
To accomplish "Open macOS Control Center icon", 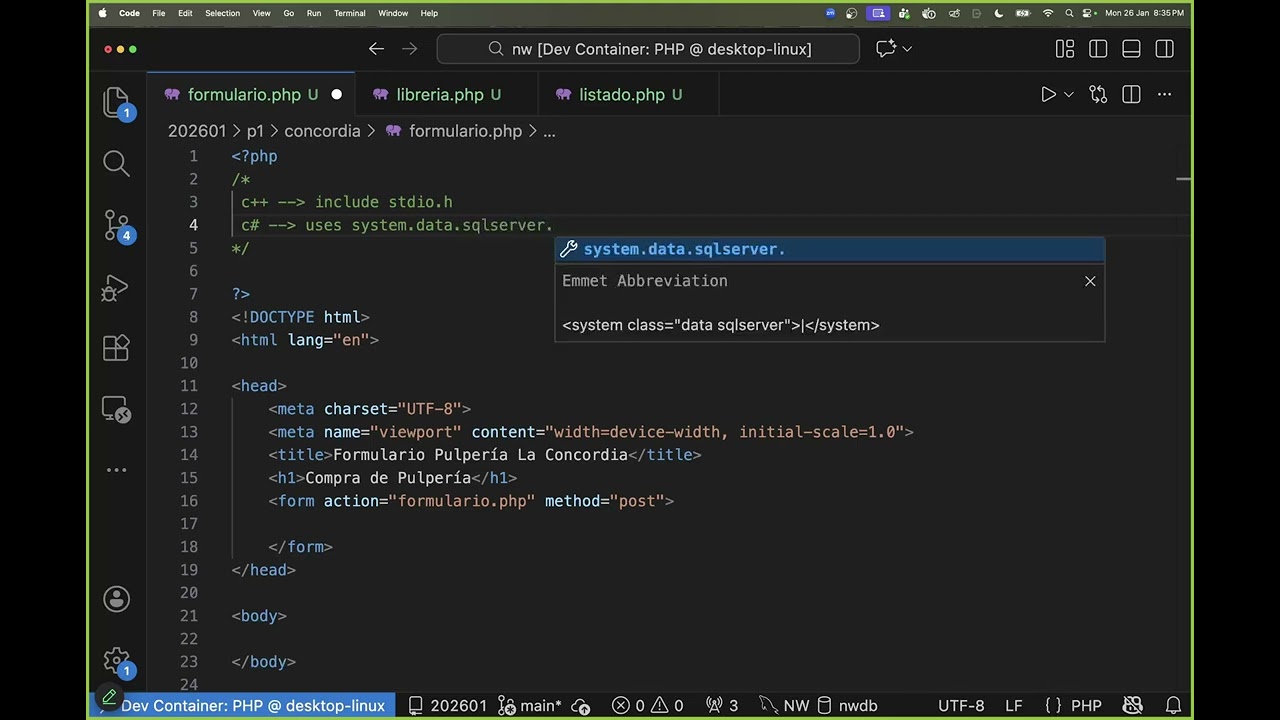I will click(x=1089, y=13).
